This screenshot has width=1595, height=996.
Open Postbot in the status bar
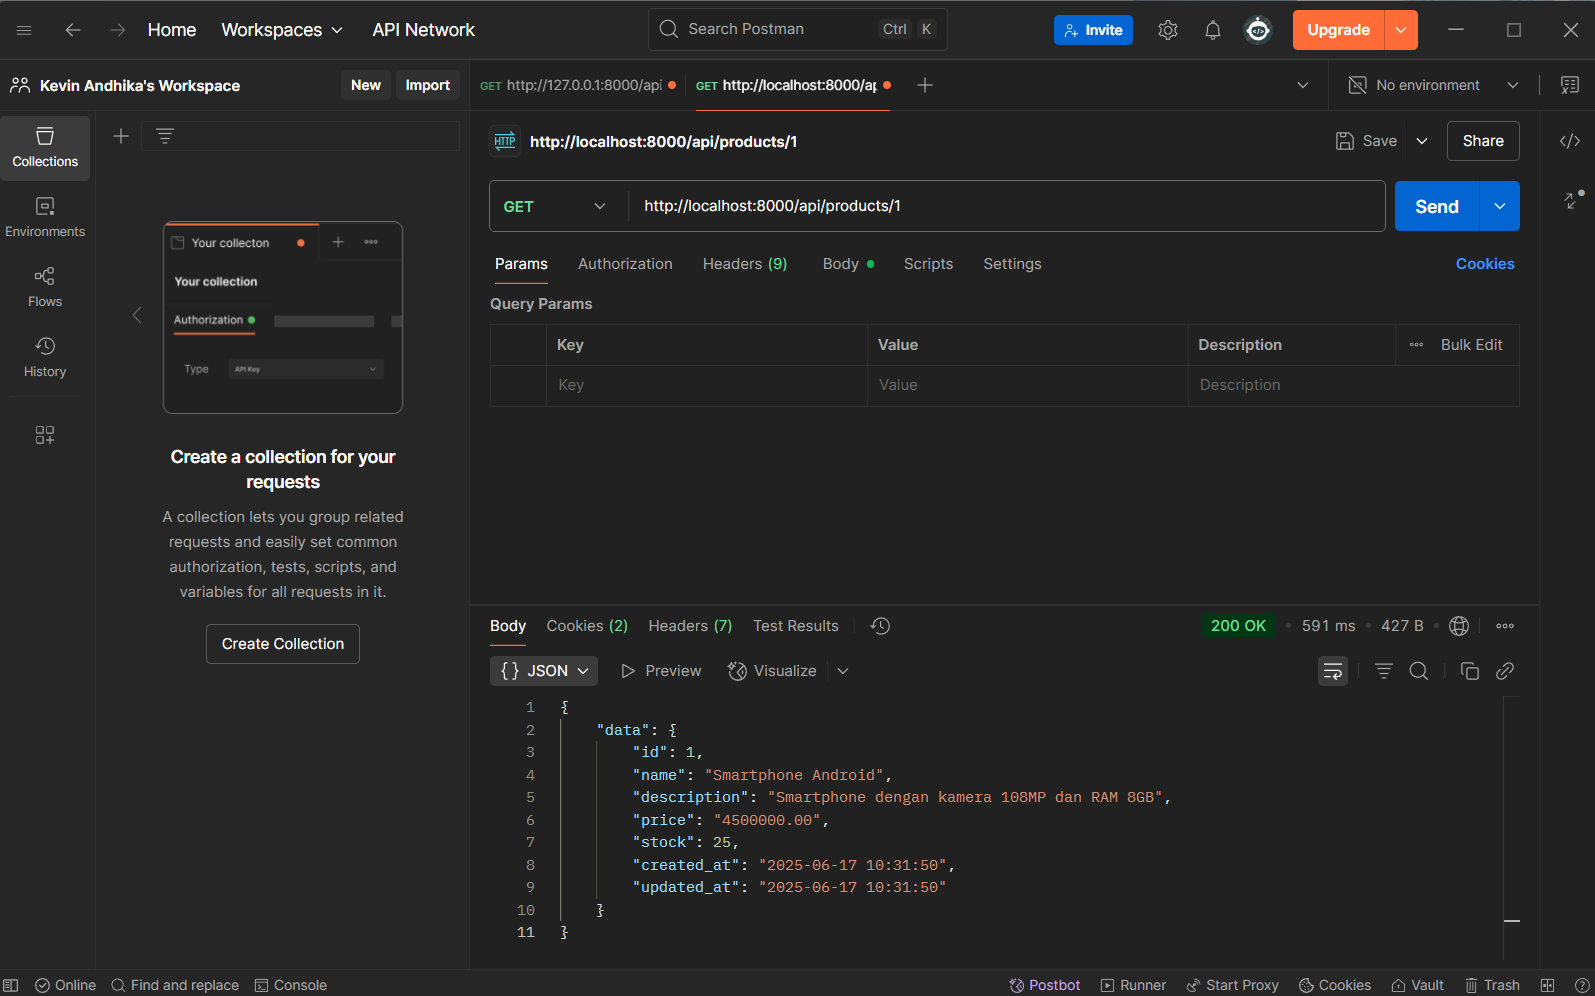tap(1045, 985)
